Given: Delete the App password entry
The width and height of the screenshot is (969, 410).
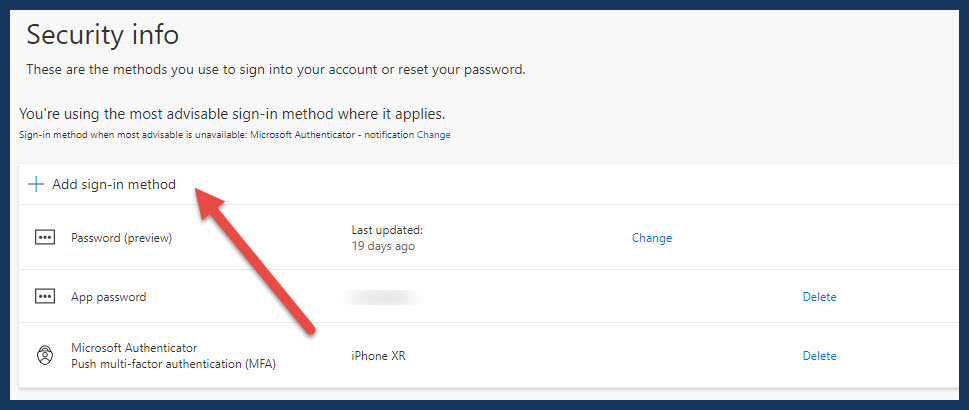Looking at the screenshot, I should point(819,297).
